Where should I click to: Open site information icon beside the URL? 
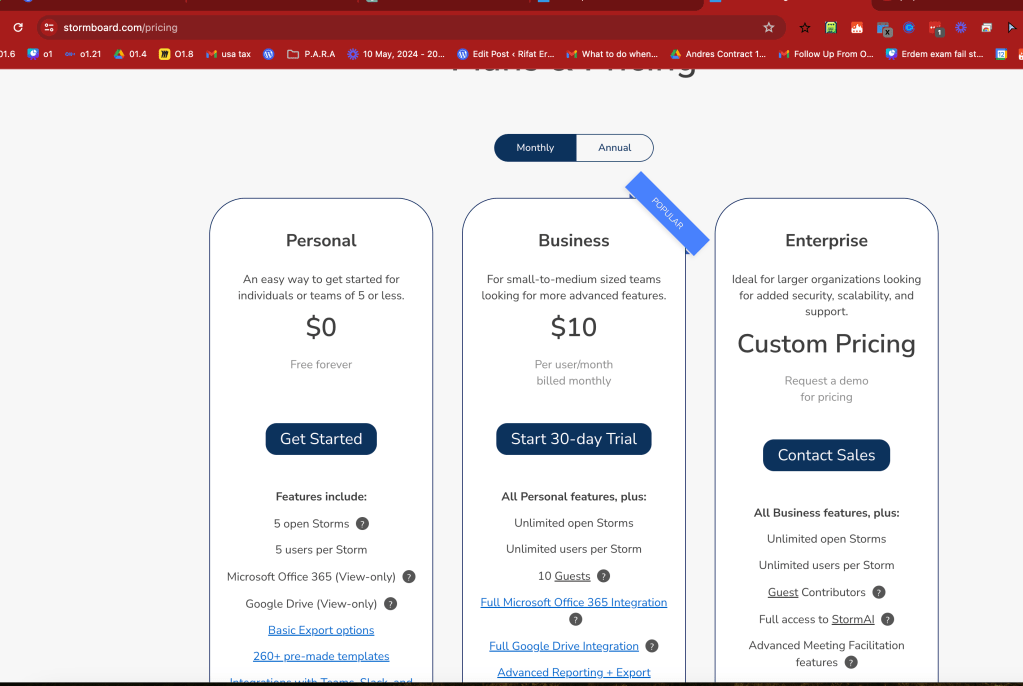[49, 27]
